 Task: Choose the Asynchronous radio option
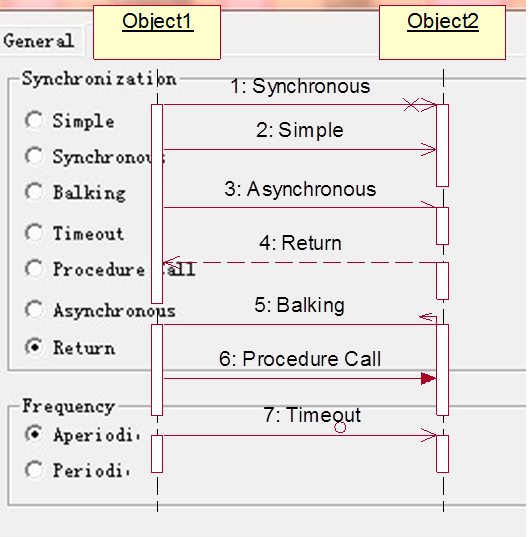[x=34, y=310]
